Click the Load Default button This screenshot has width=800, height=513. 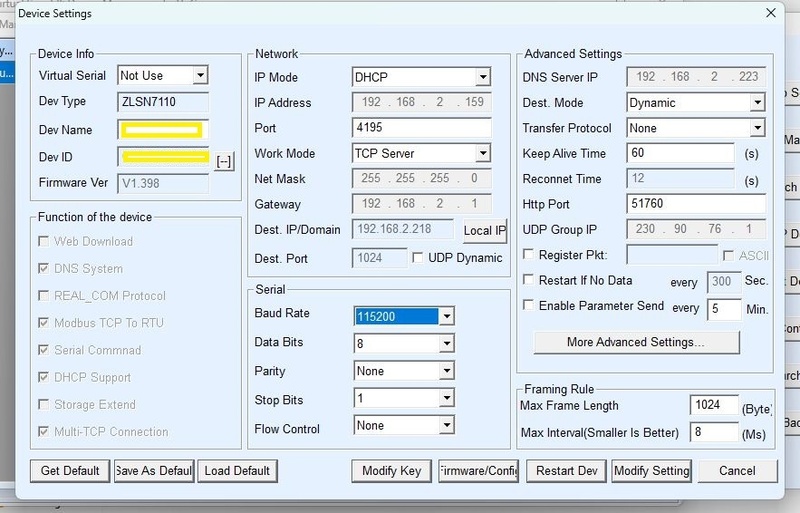(237, 471)
